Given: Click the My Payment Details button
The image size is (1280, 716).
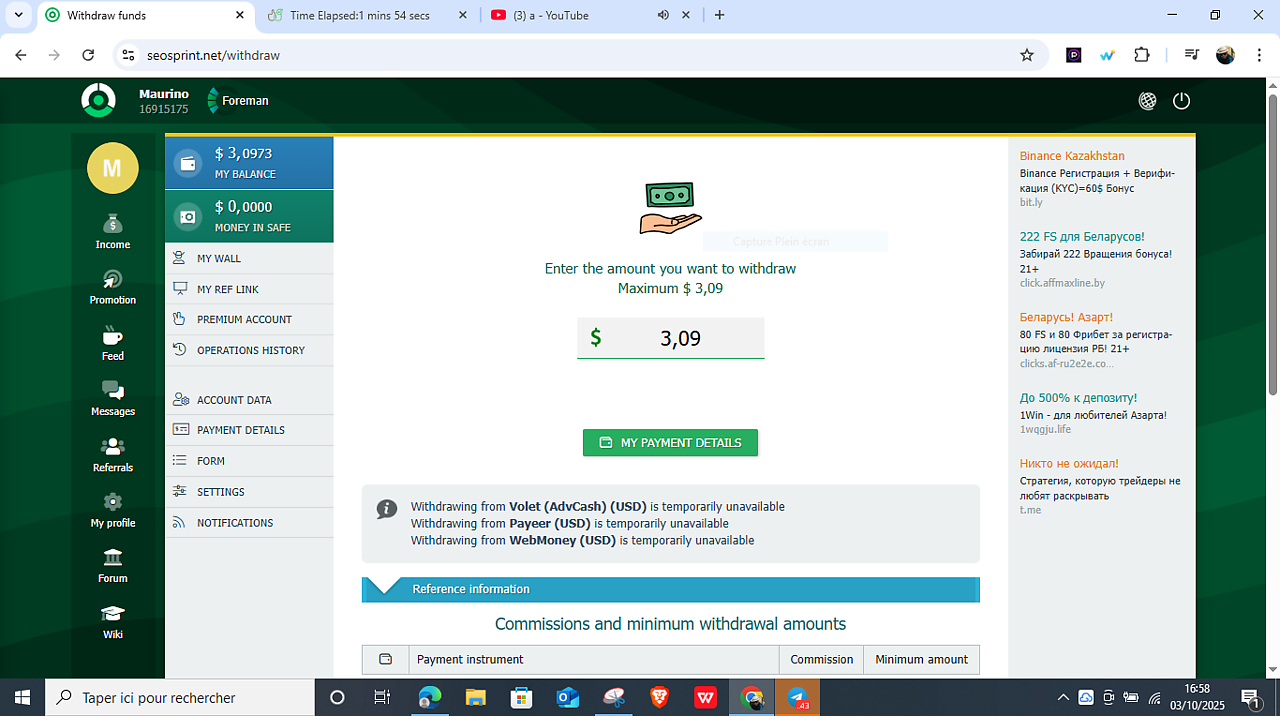Looking at the screenshot, I should [x=670, y=443].
